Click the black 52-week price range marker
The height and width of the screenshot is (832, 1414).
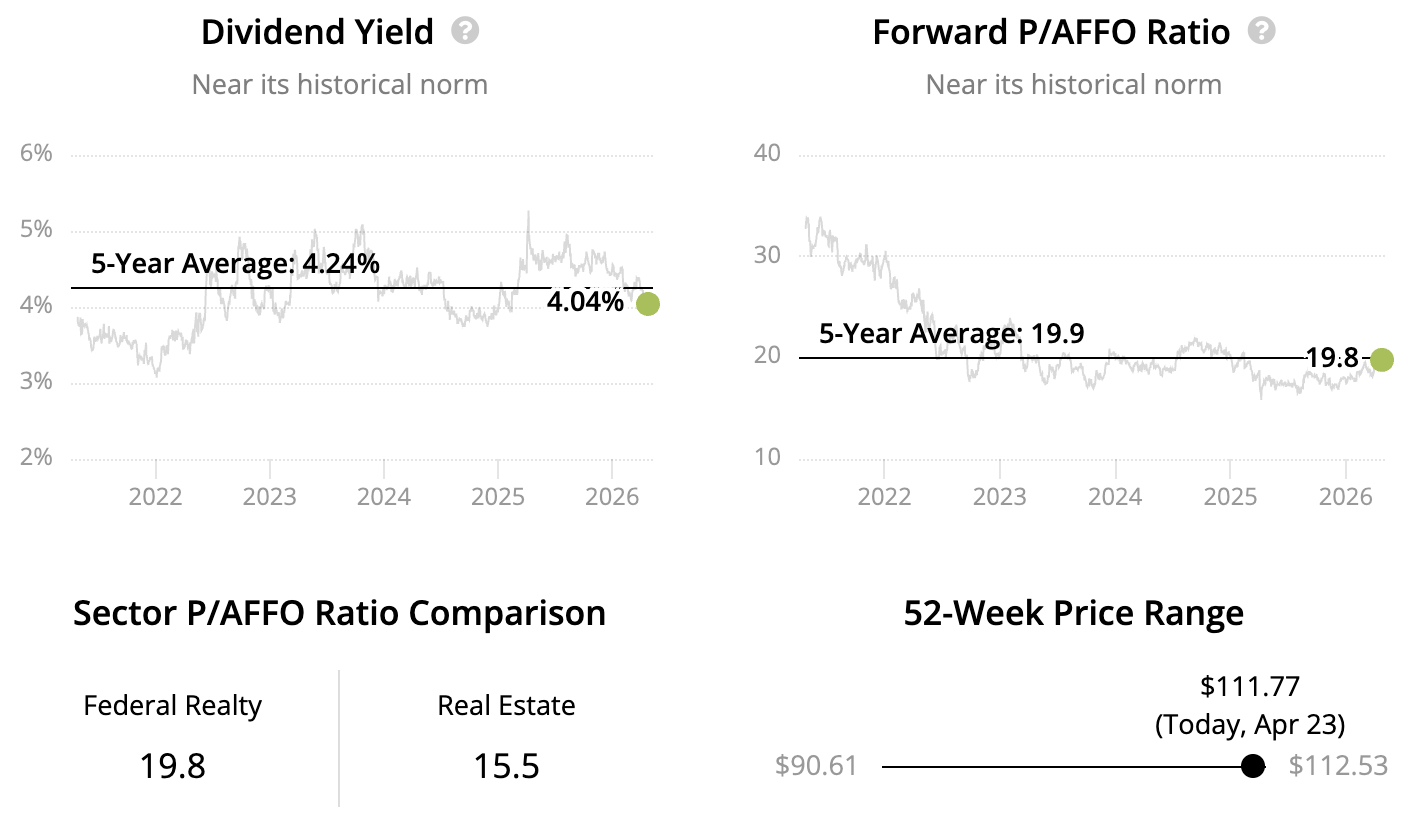click(x=1252, y=767)
